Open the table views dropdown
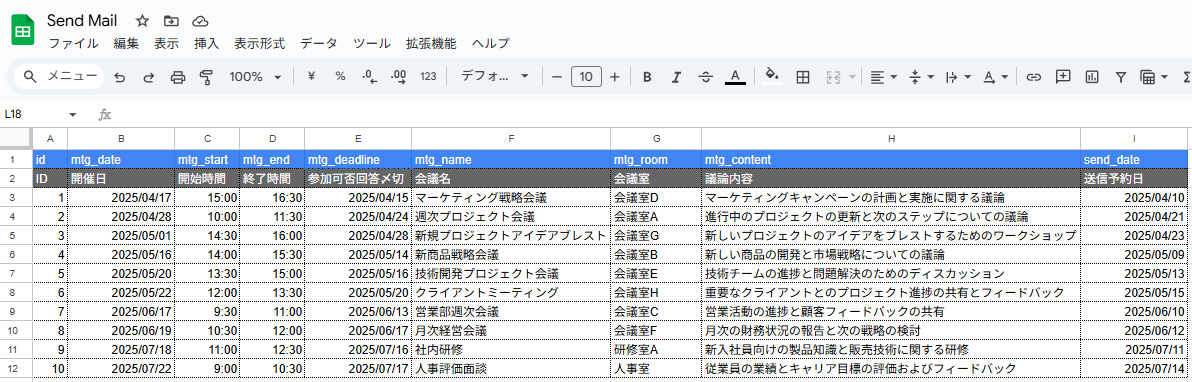Image resolution: width=1192 pixels, height=382 pixels. (1154, 77)
